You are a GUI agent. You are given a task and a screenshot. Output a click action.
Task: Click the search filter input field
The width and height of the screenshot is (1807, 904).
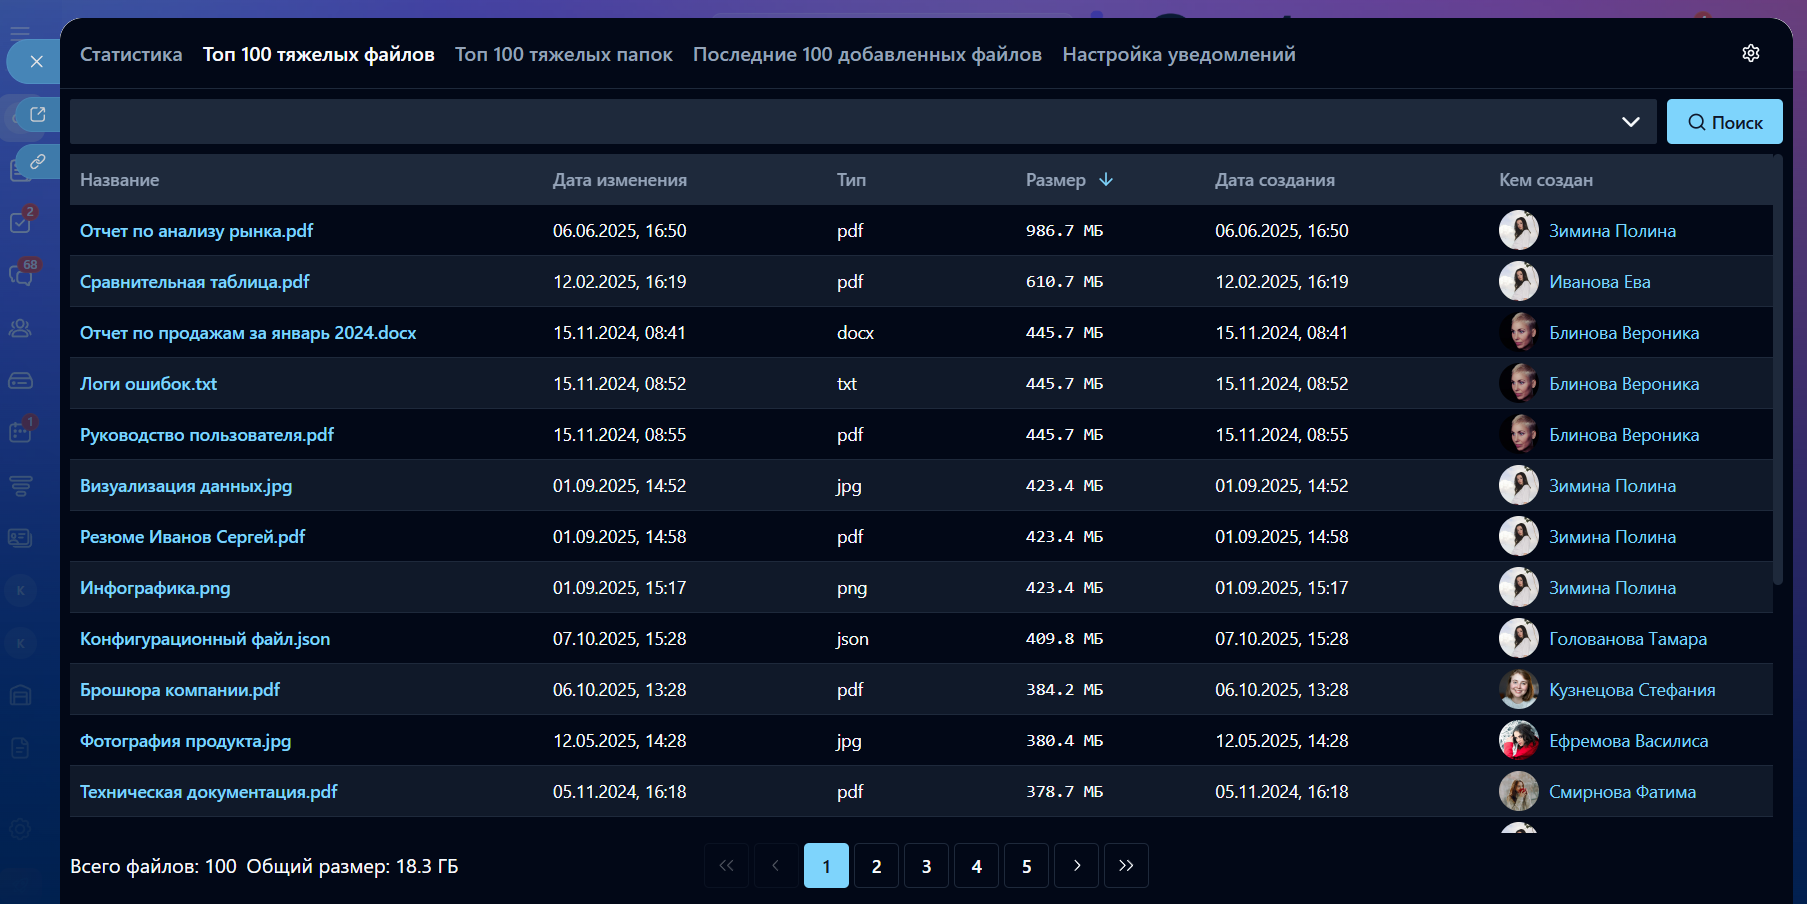click(840, 122)
